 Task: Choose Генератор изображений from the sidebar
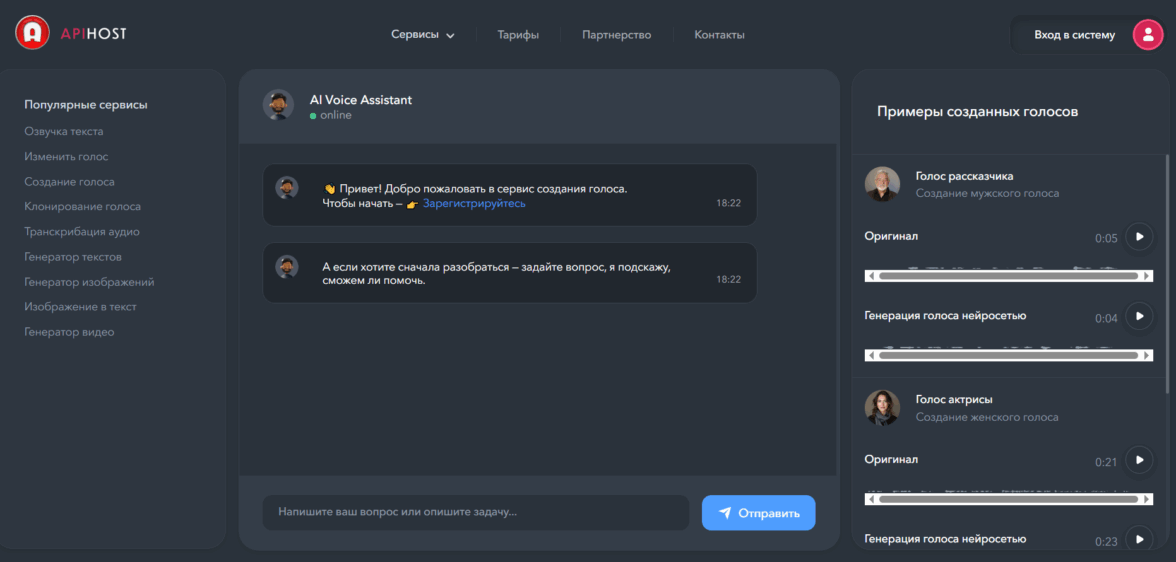(89, 282)
